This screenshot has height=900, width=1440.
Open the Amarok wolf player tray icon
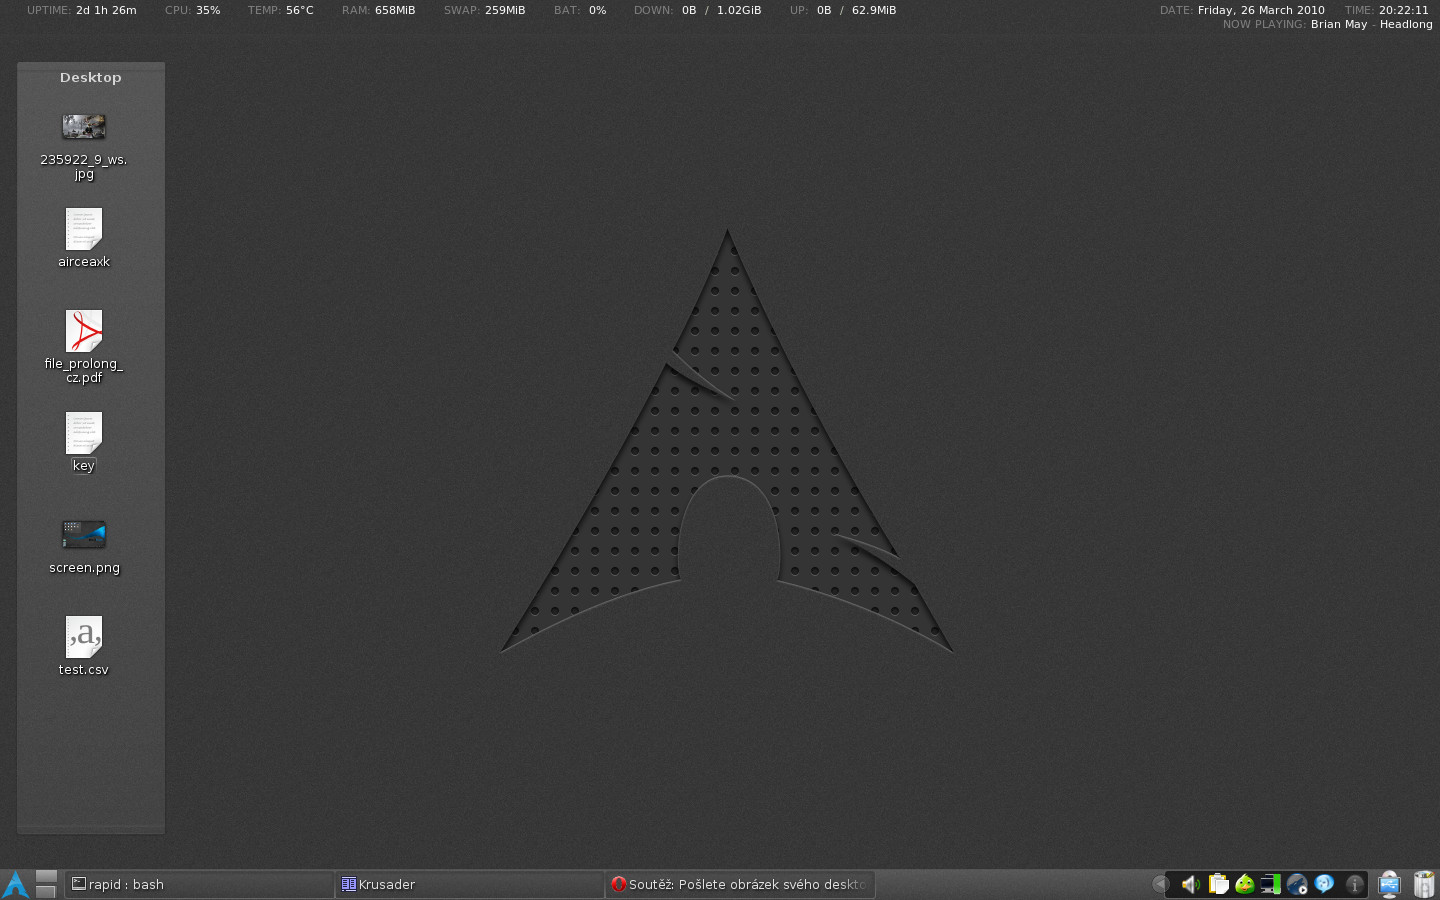[1297, 884]
